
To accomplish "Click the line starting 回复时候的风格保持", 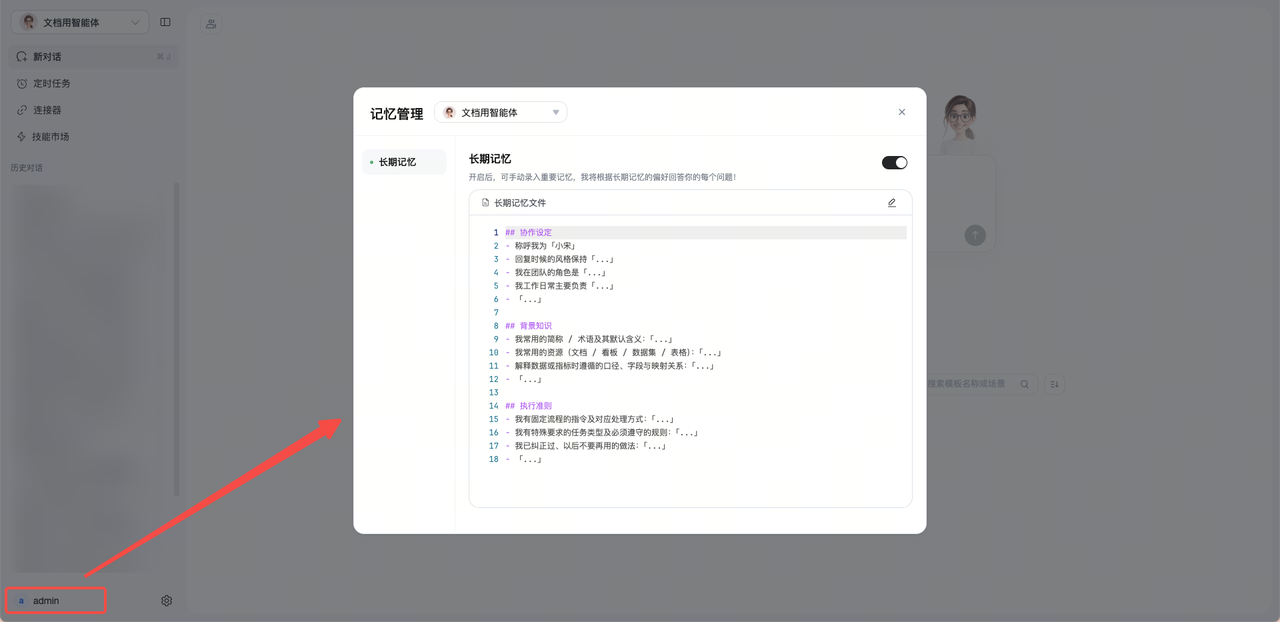I will [559, 259].
